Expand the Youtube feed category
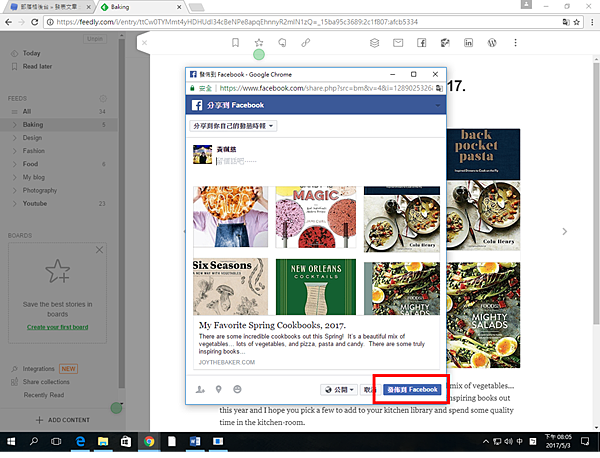Screen dimensions: 600x458 pos(15,204)
